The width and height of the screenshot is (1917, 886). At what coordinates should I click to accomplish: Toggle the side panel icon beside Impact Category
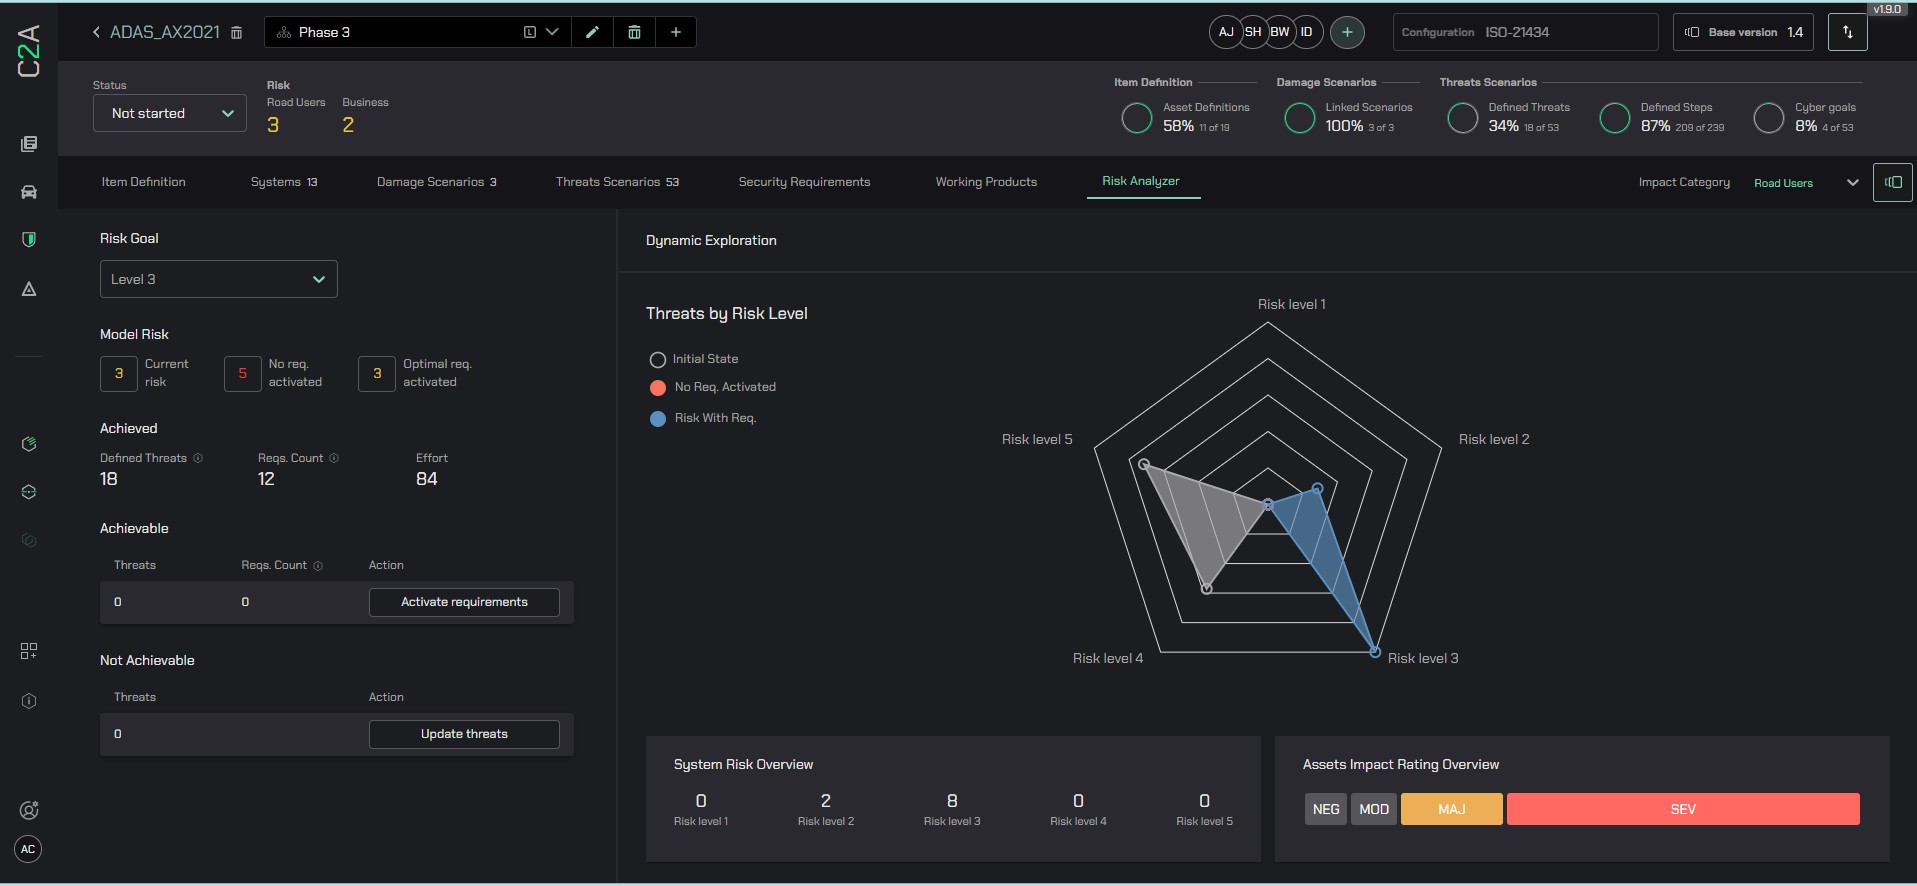click(1893, 182)
